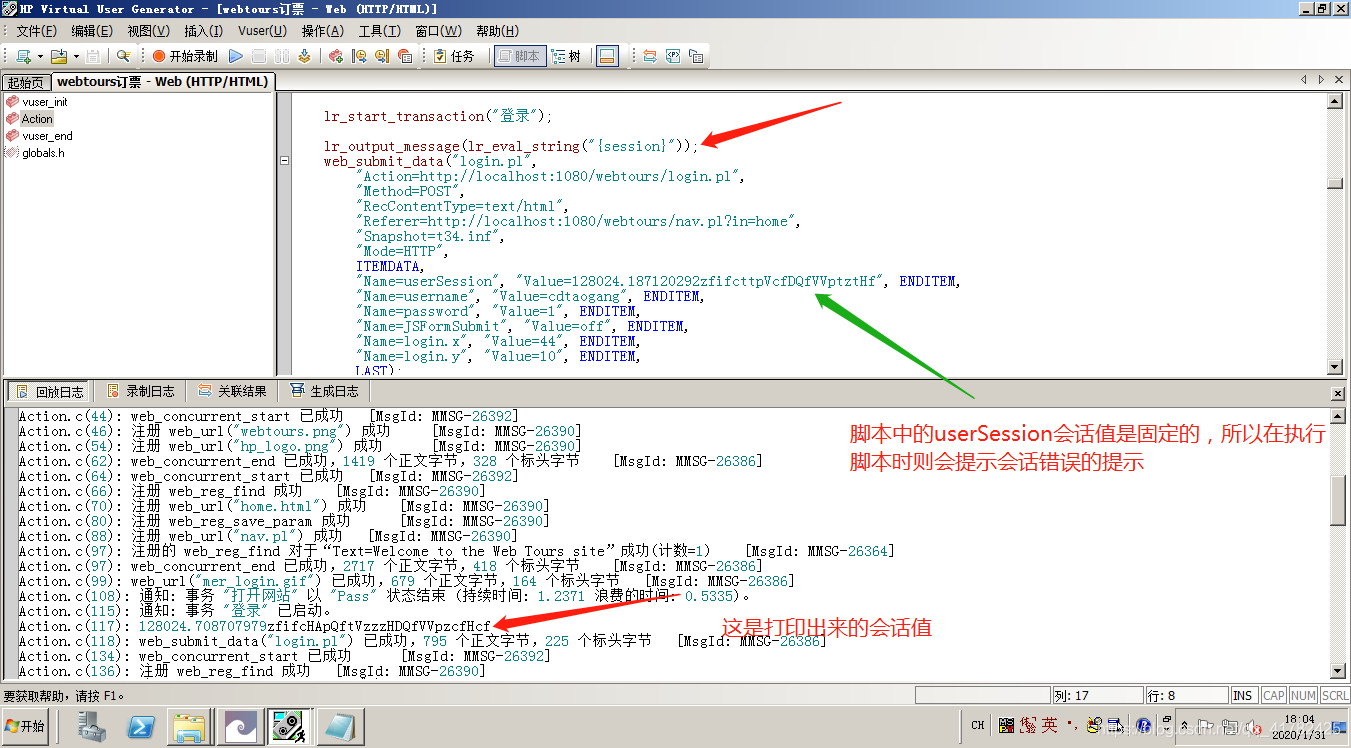Open the dropdown arrow beside New Script
This screenshot has width=1351, height=748.
[x=40, y=57]
